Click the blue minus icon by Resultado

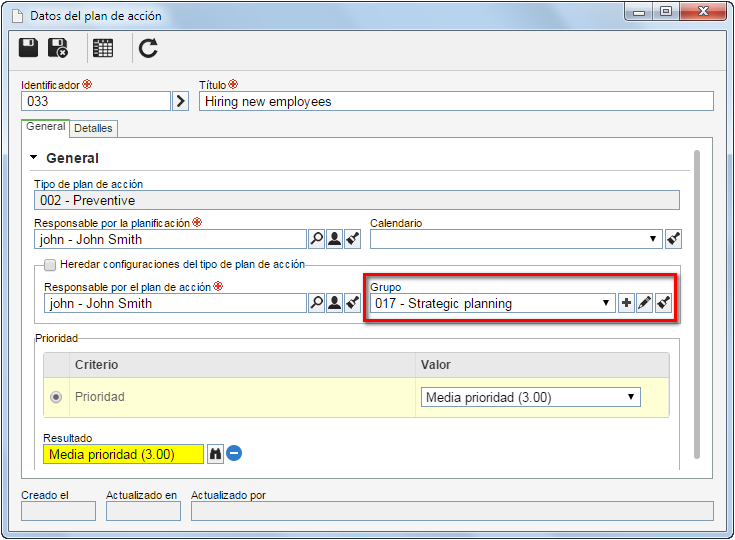234,453
